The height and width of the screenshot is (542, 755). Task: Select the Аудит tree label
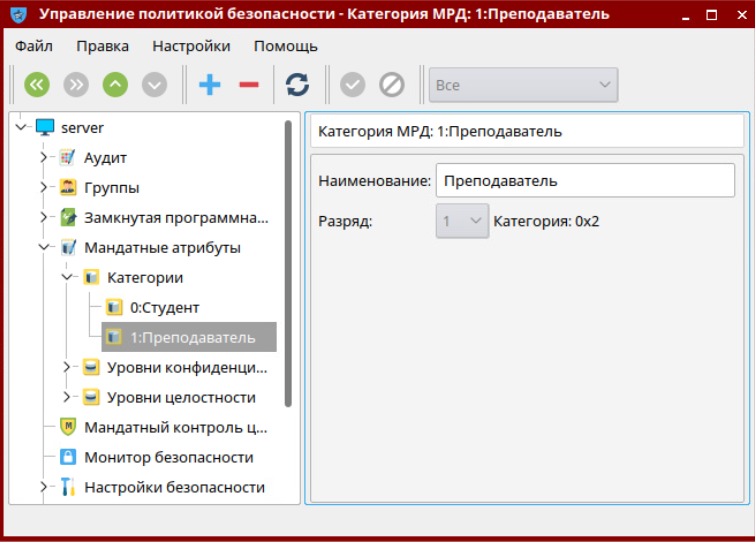[x=105, y=158]
